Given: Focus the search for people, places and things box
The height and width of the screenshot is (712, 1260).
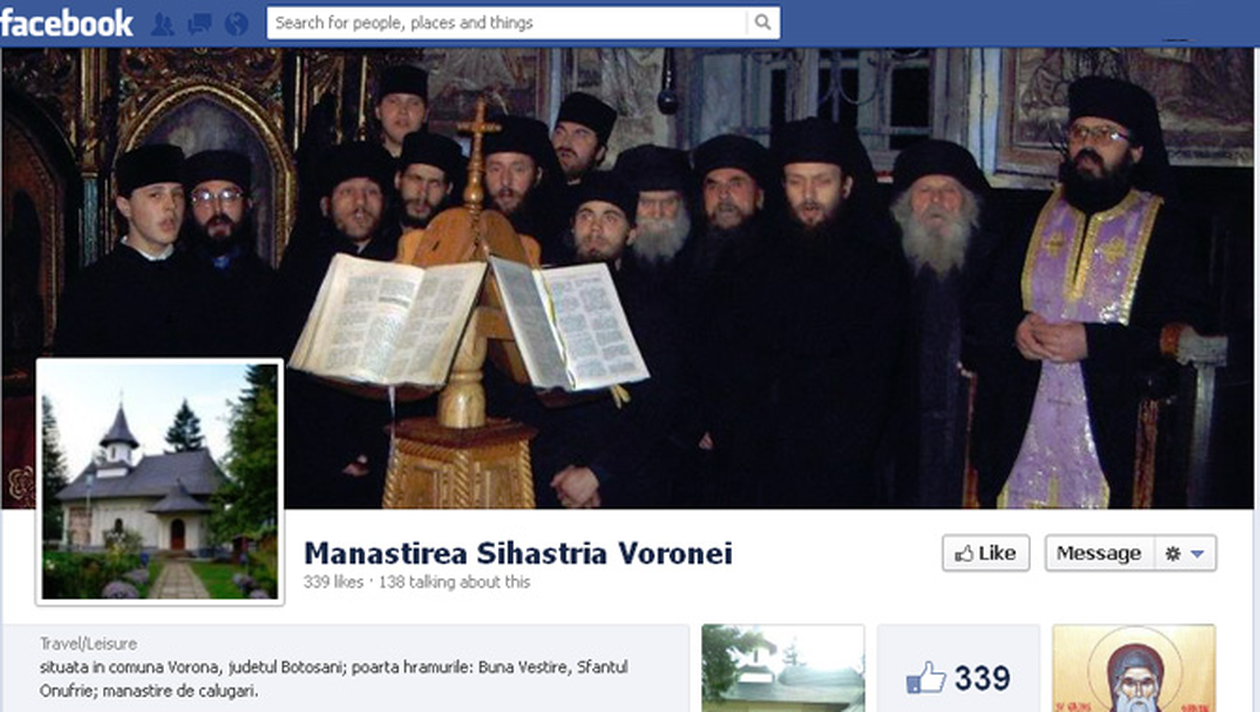Looking at the screenshot, I should pos(507,22).
